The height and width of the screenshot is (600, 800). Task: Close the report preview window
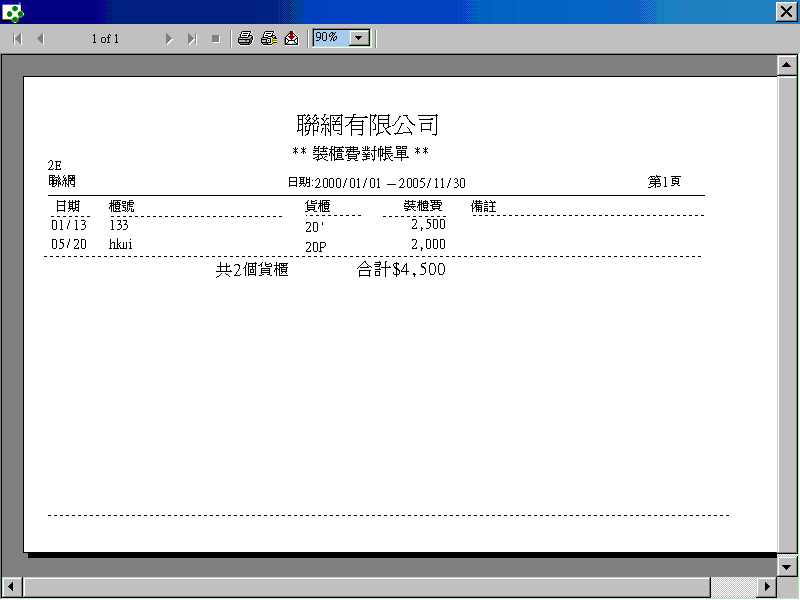click(786, 11)
